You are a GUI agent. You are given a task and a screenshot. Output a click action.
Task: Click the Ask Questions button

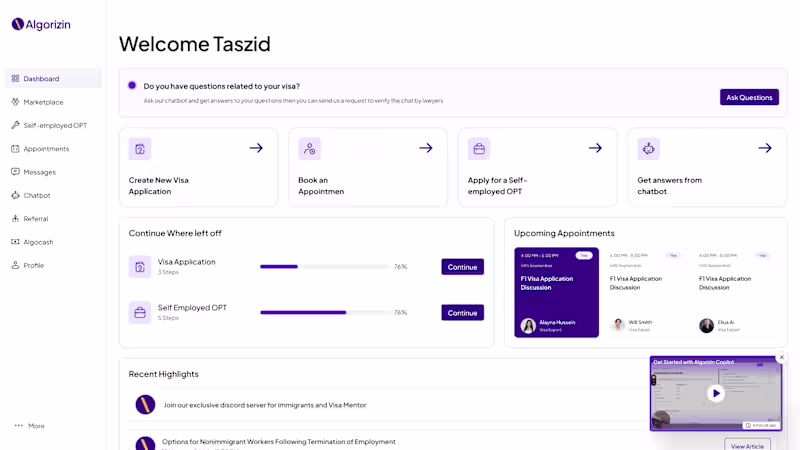[749, 97]
